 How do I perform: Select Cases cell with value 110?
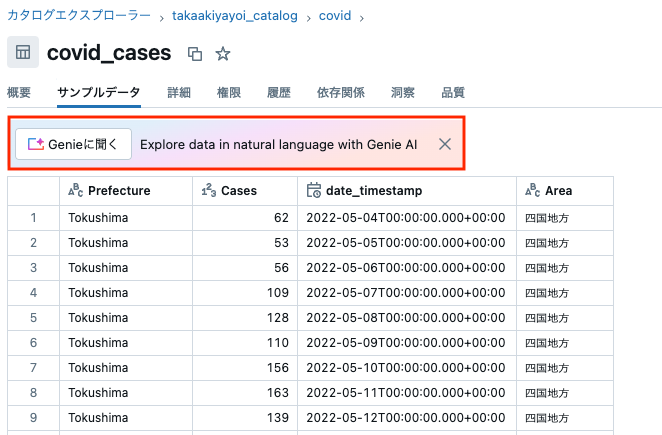(245, 343)
